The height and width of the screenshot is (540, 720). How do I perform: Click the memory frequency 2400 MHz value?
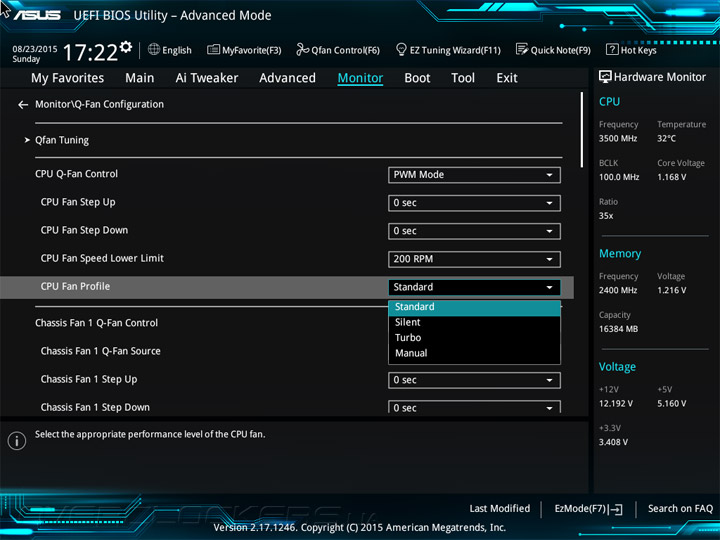[x=618, y=290]
